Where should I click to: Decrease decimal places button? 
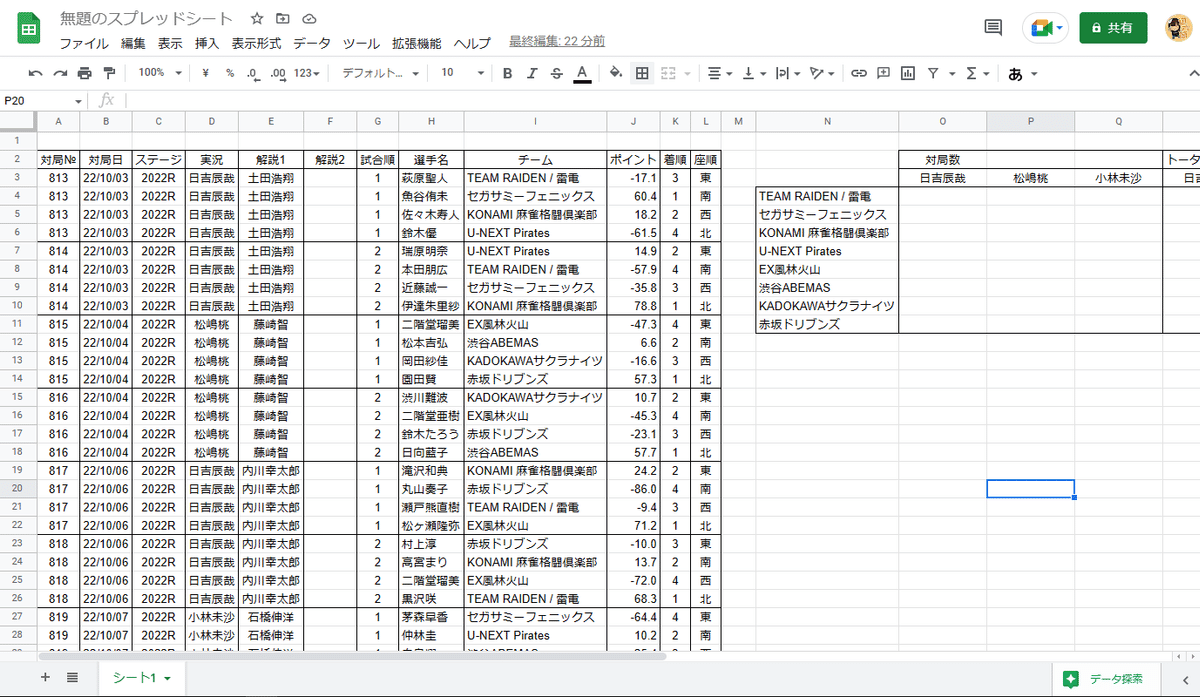253,73
